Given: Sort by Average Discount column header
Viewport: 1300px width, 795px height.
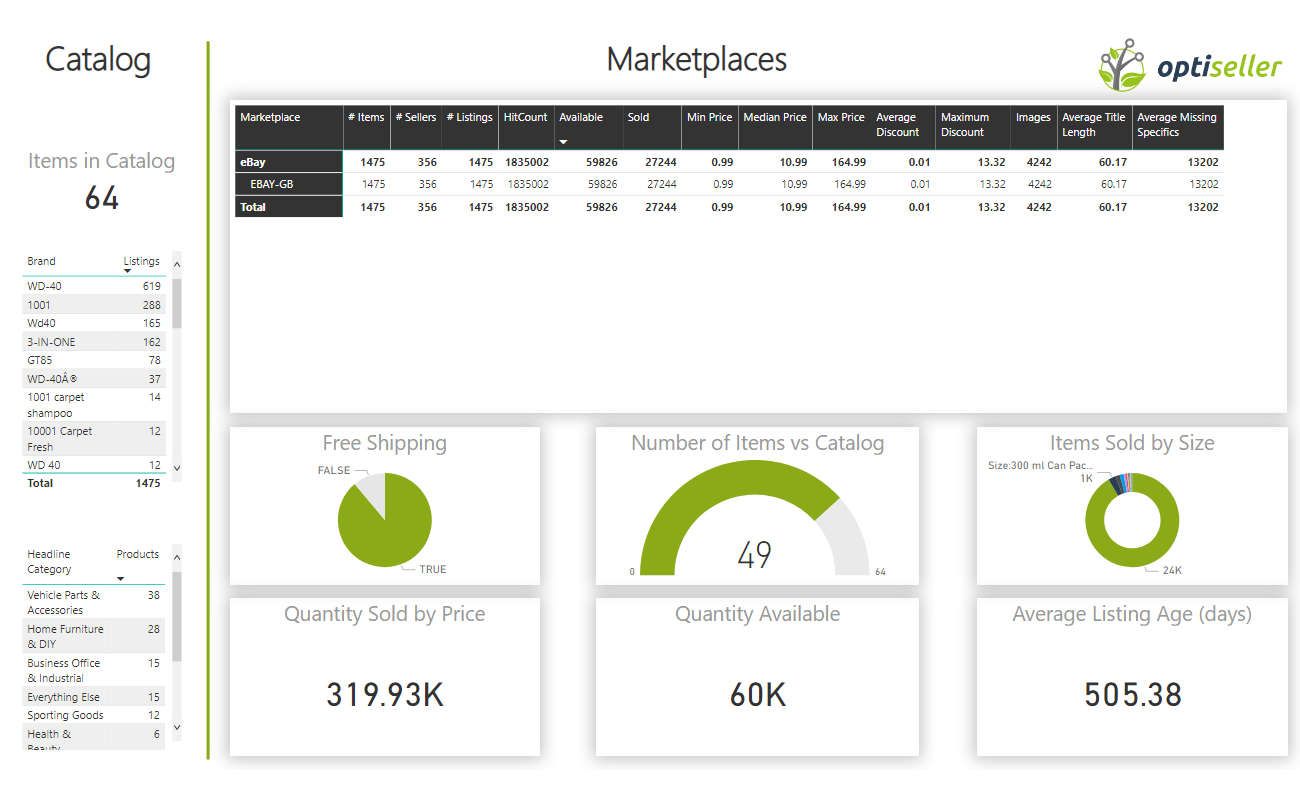Looking at the screenshot, I should [x=903, y=127].
